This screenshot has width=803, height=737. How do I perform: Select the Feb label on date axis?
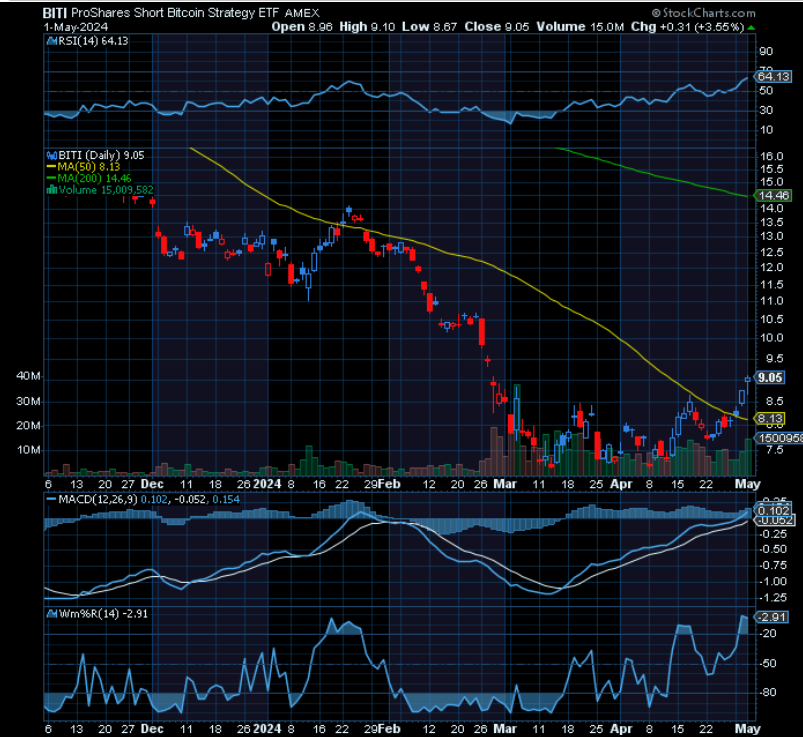tap(390, 480)
